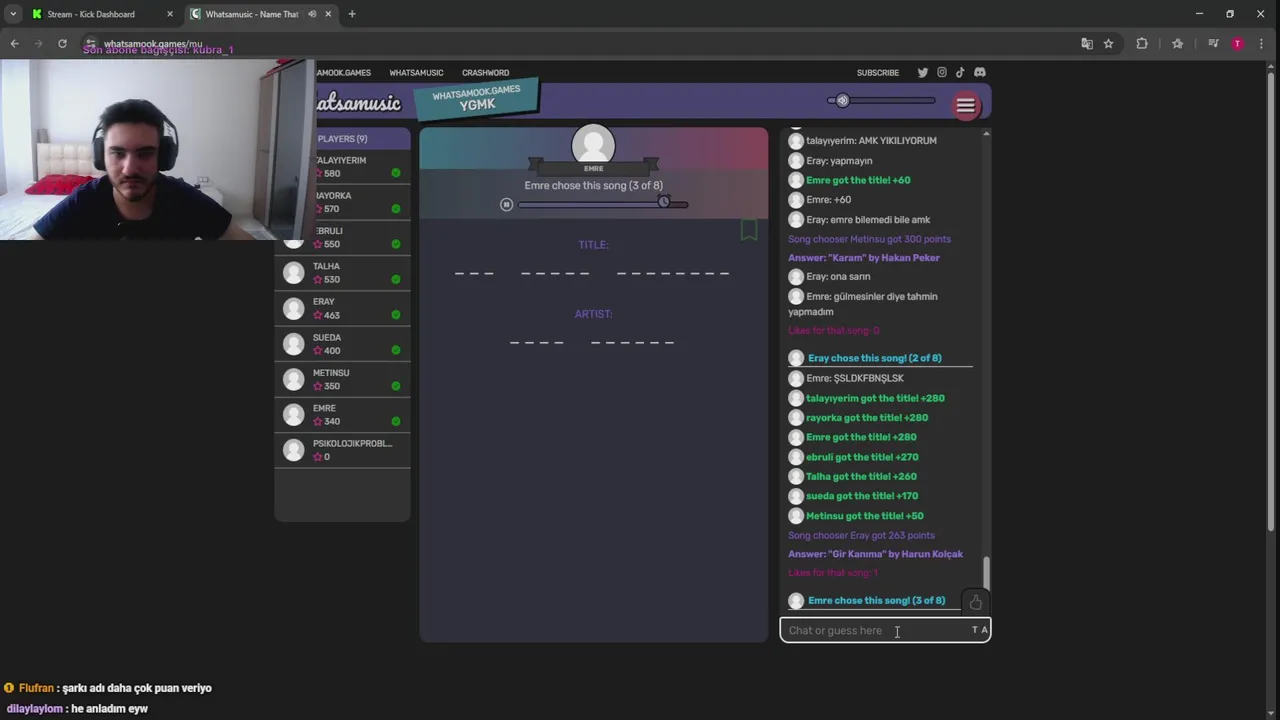Click Emre's avatar in song panel
The image size is (1280, 720).
[593, 145]
